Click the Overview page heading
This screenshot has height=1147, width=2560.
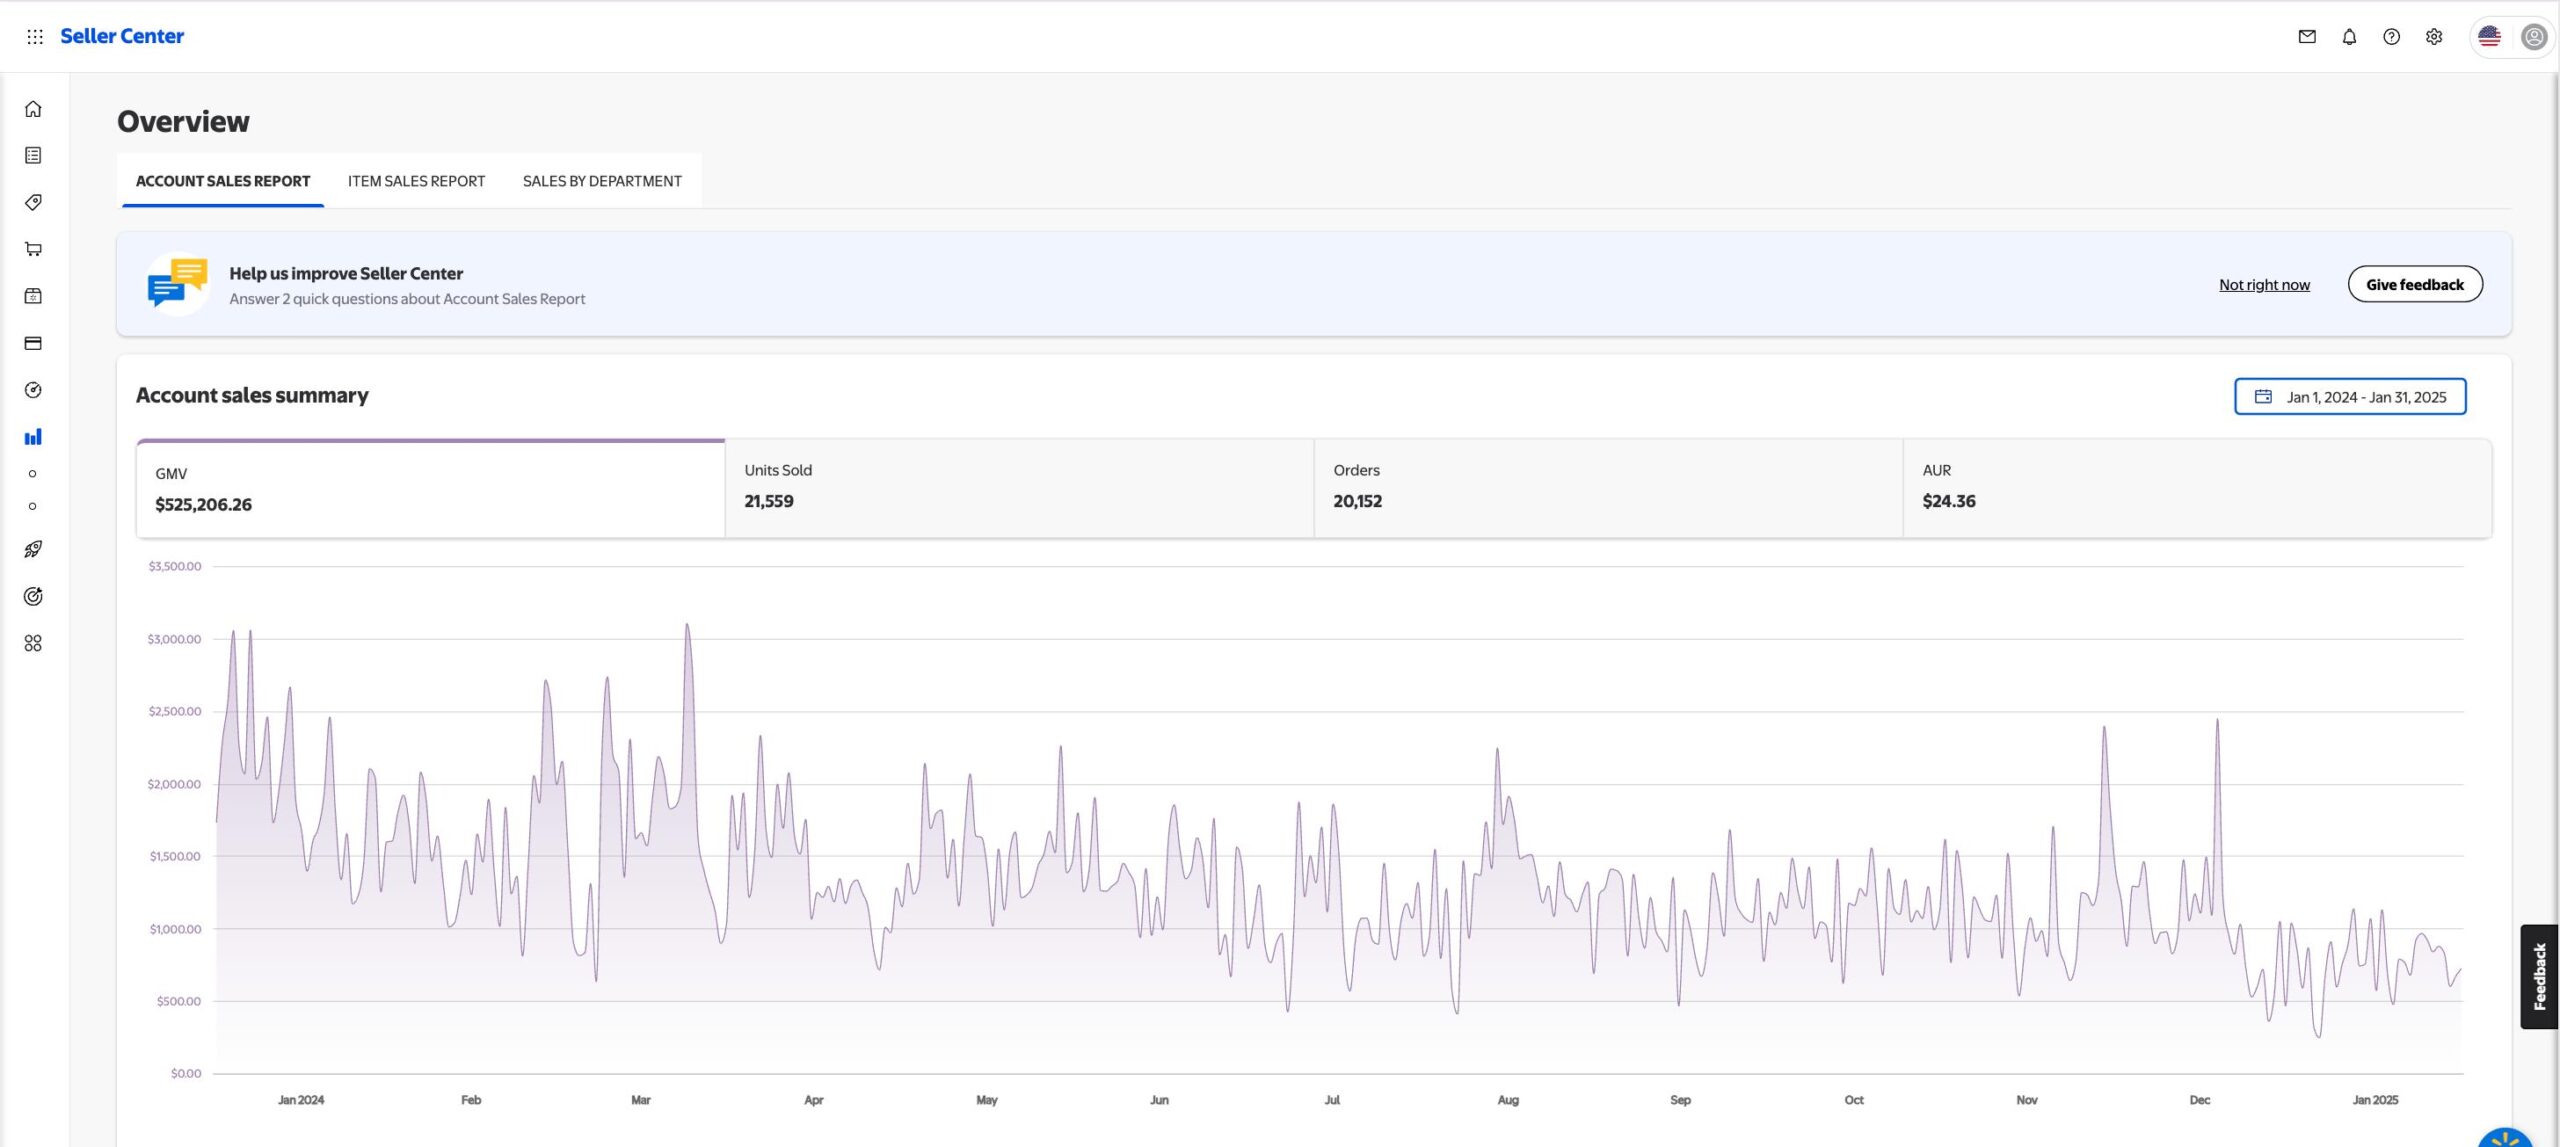(x=183, y=122)
